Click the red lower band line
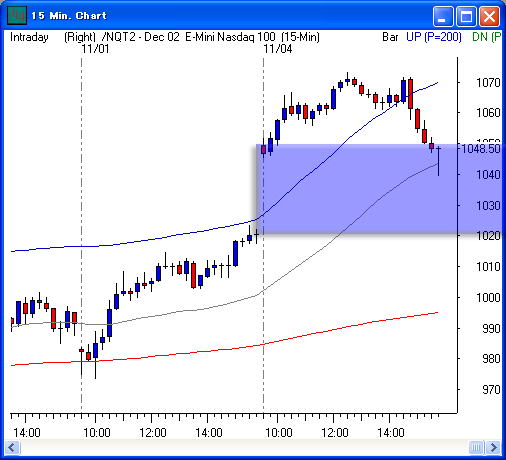The width and height of the screenshot is (506, 460). tap(224, 349)
